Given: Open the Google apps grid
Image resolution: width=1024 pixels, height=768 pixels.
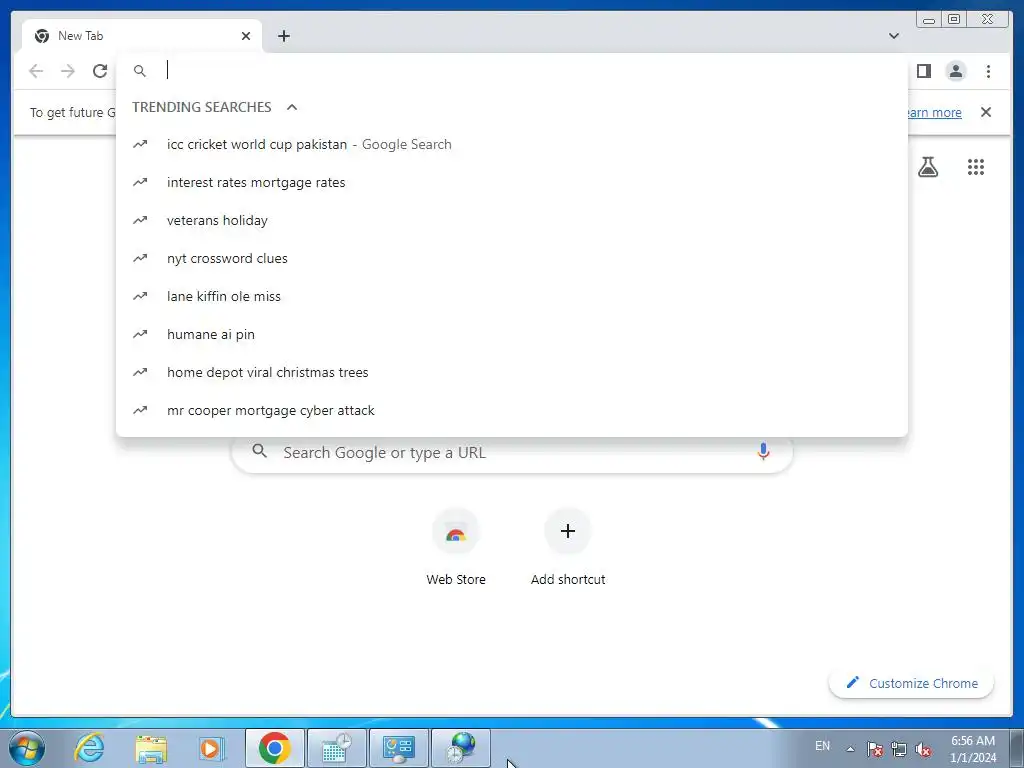Looking at the screenshot, I should pos(976,167).
